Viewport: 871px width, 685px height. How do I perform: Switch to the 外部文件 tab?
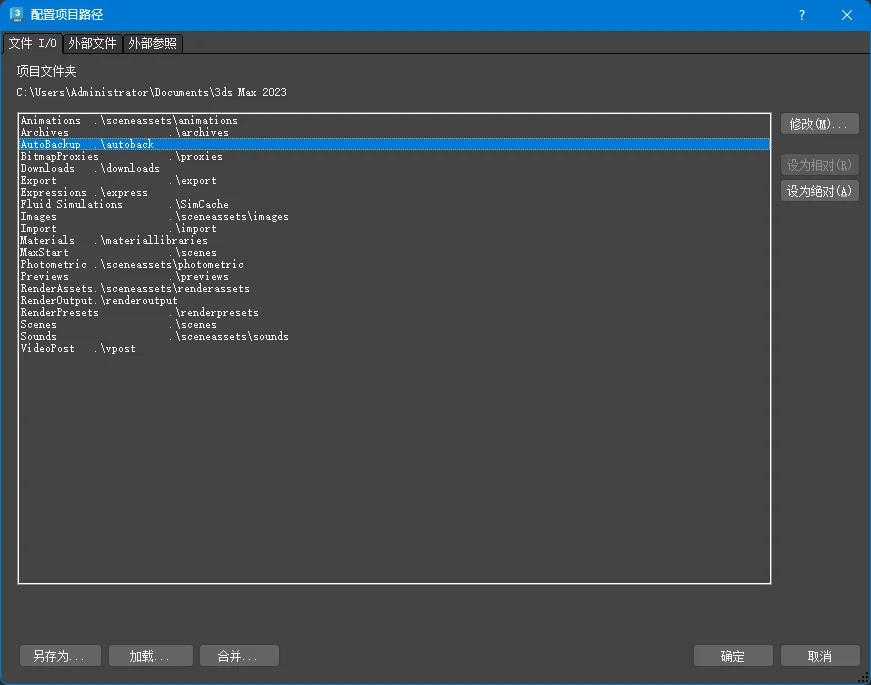coord(92,44)
